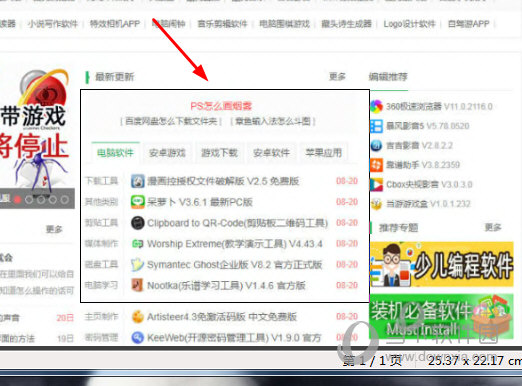522x386 pixels.
Task: Click the 密码管理 category label
Action: [102, 338]
